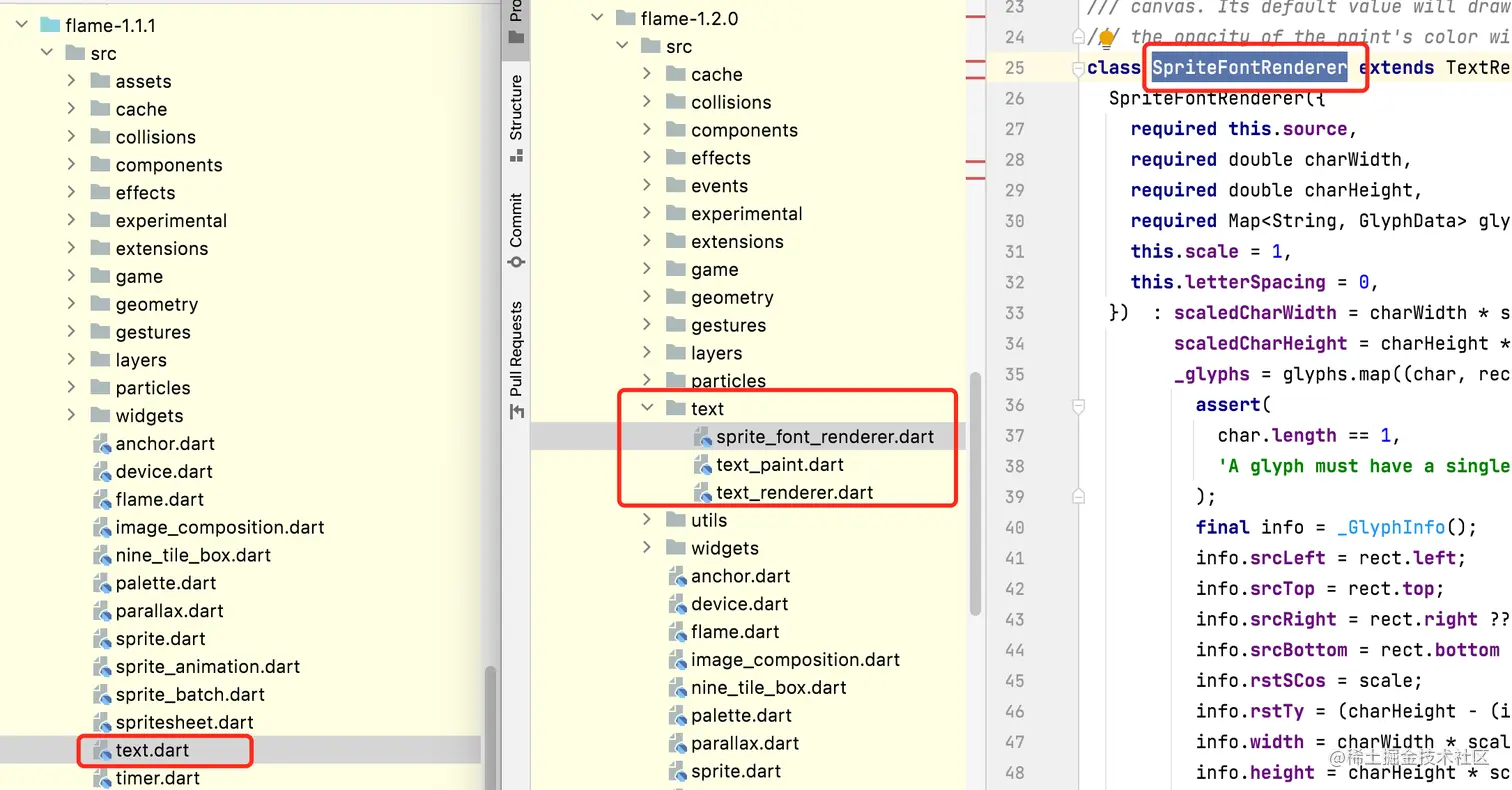Select sprite_font_renderer.dart file
The height and width of the screenshot is (790, 1512).
(825, 436)
